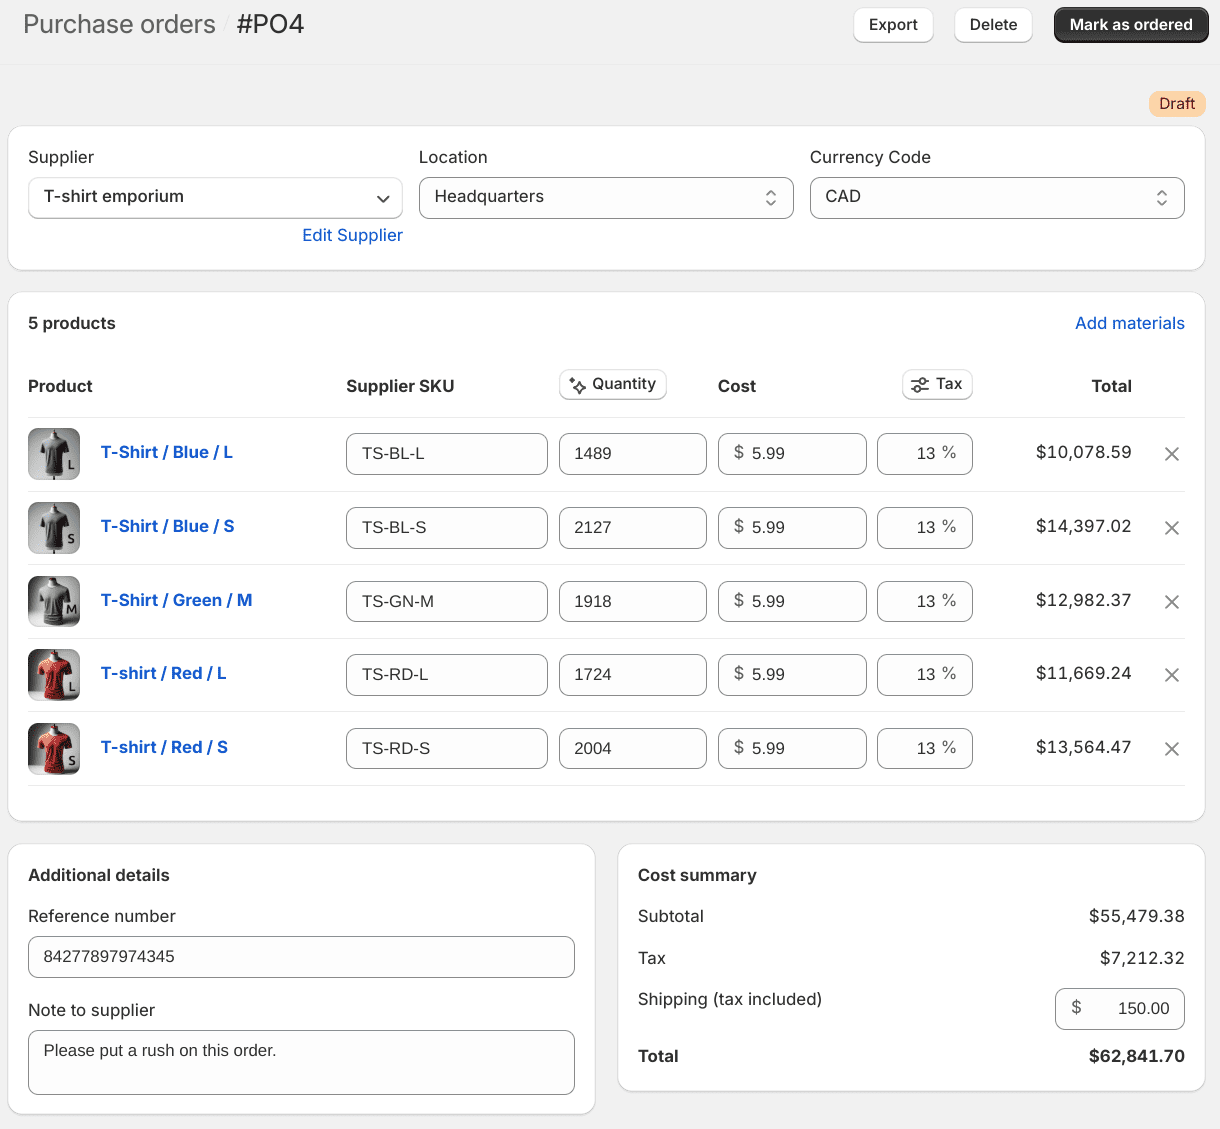The height and width of the screenshot is (1129, 1220).
Task: Click the tax percent field for TS-RD-L
Action: tap(925, 675)
